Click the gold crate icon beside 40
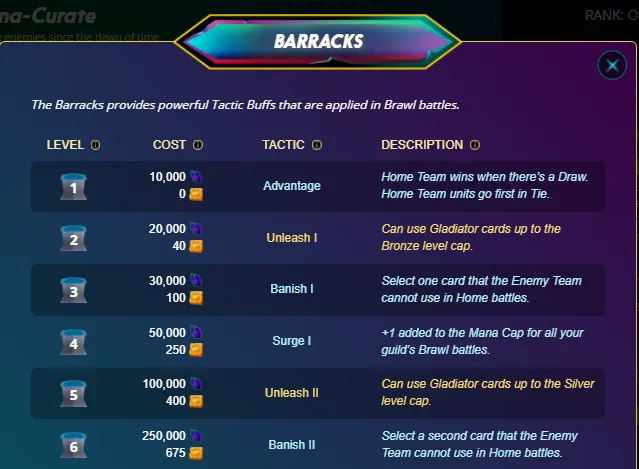This screenshot has height=469, width=639. pos(196,246)
